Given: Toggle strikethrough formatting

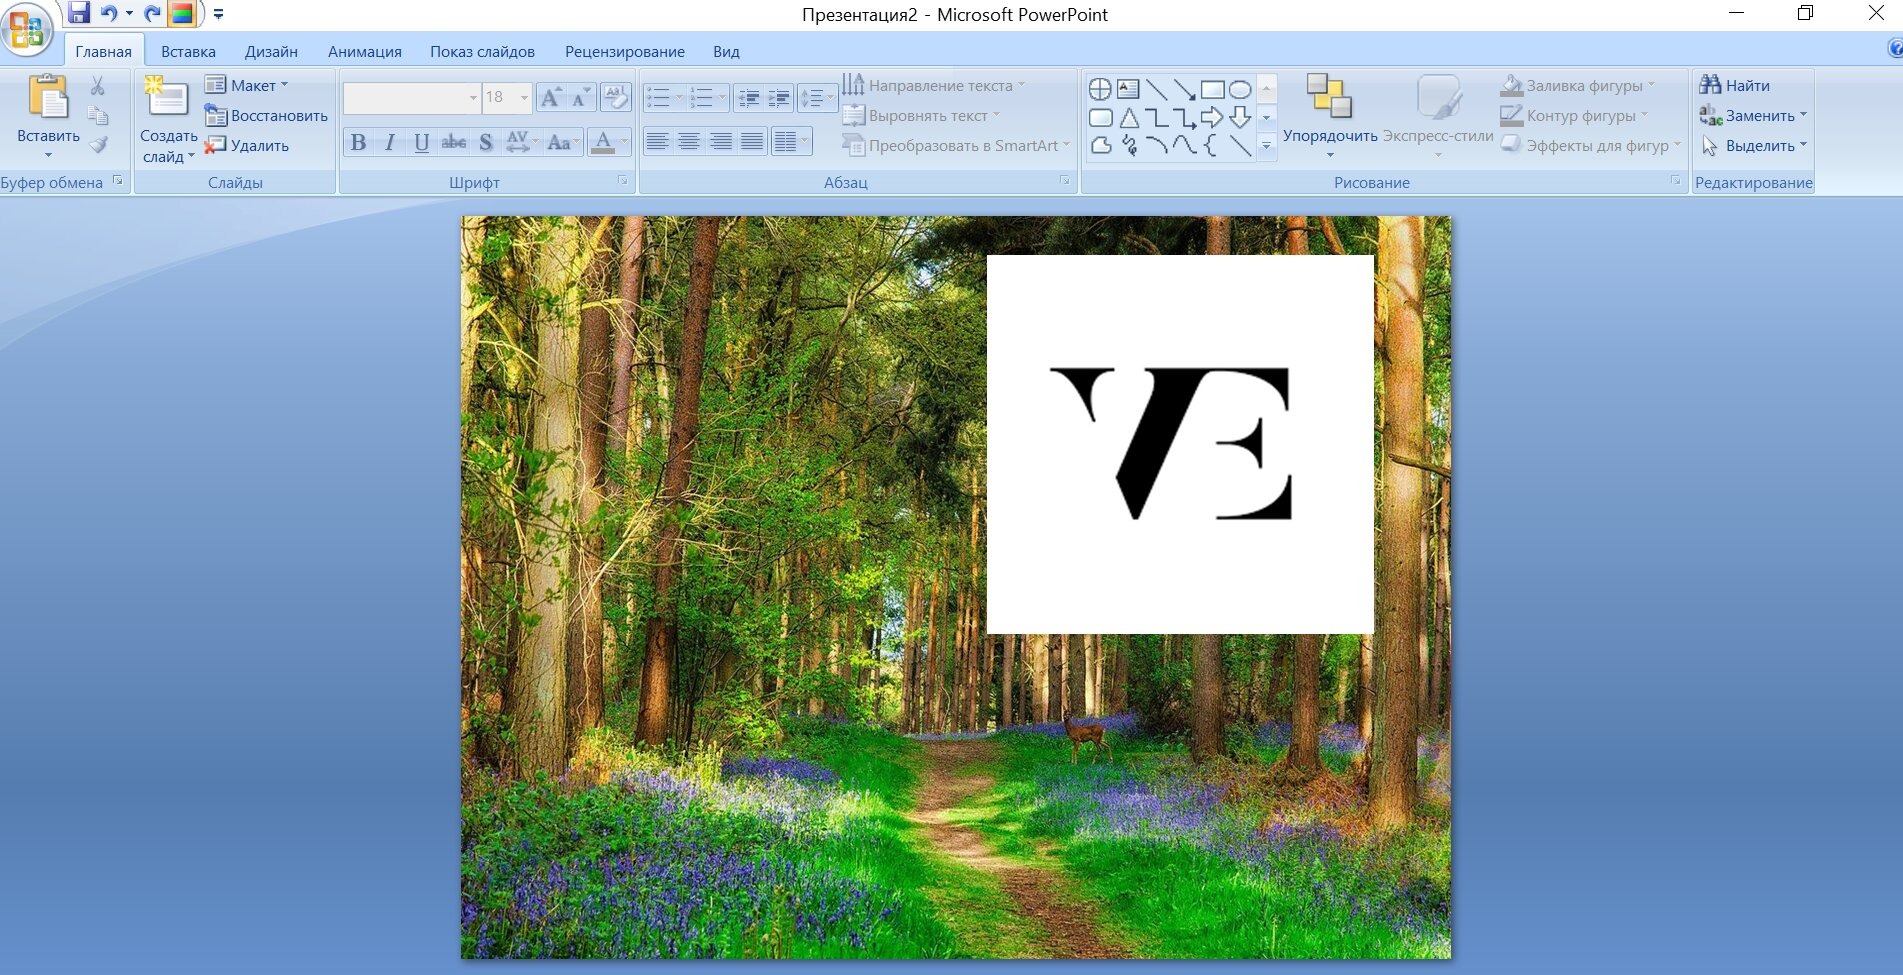Looking at the screenshot, I should coord(454,143).
